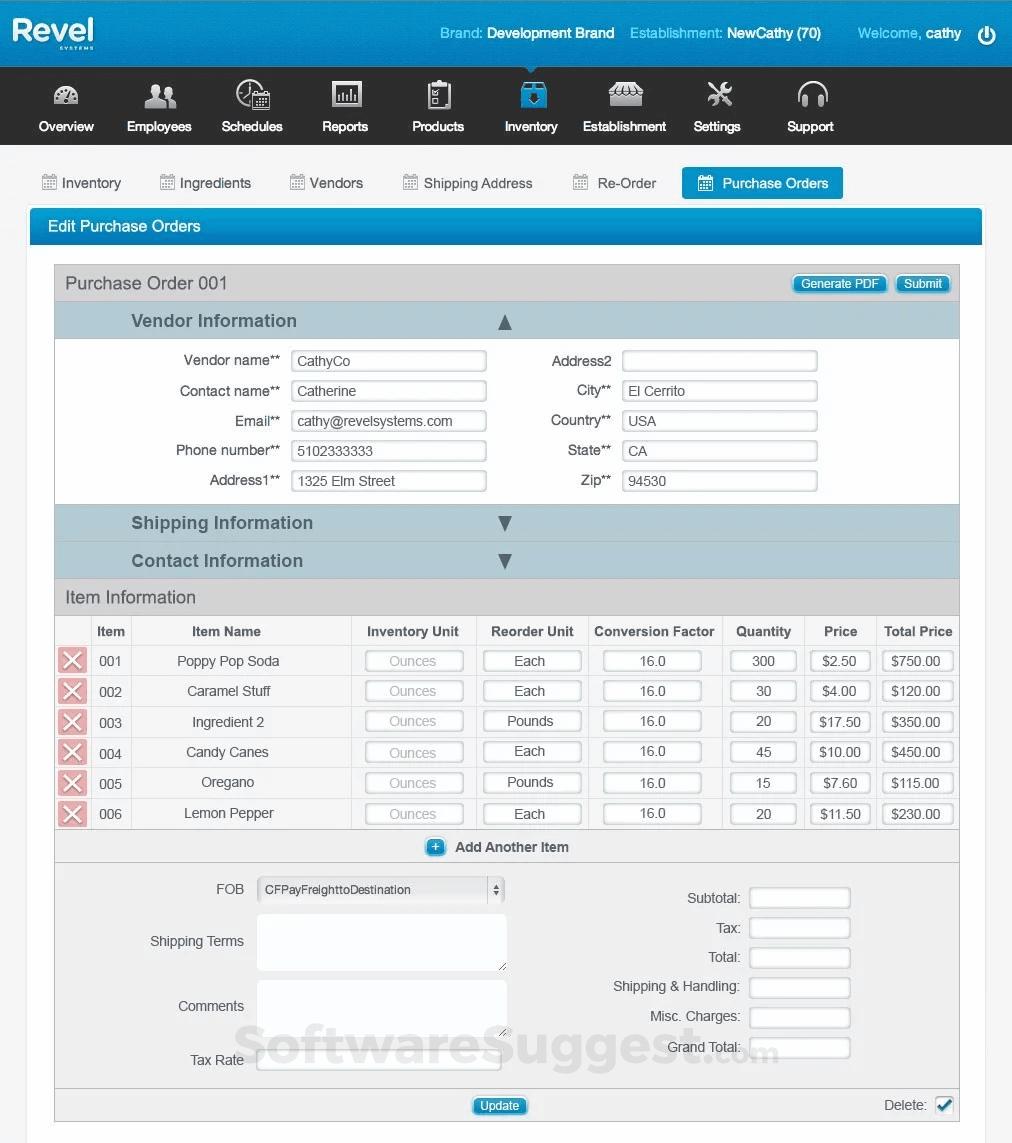Switch to the Vendors tab
The image size is (1012, 1143).
(x=326, y=183)
